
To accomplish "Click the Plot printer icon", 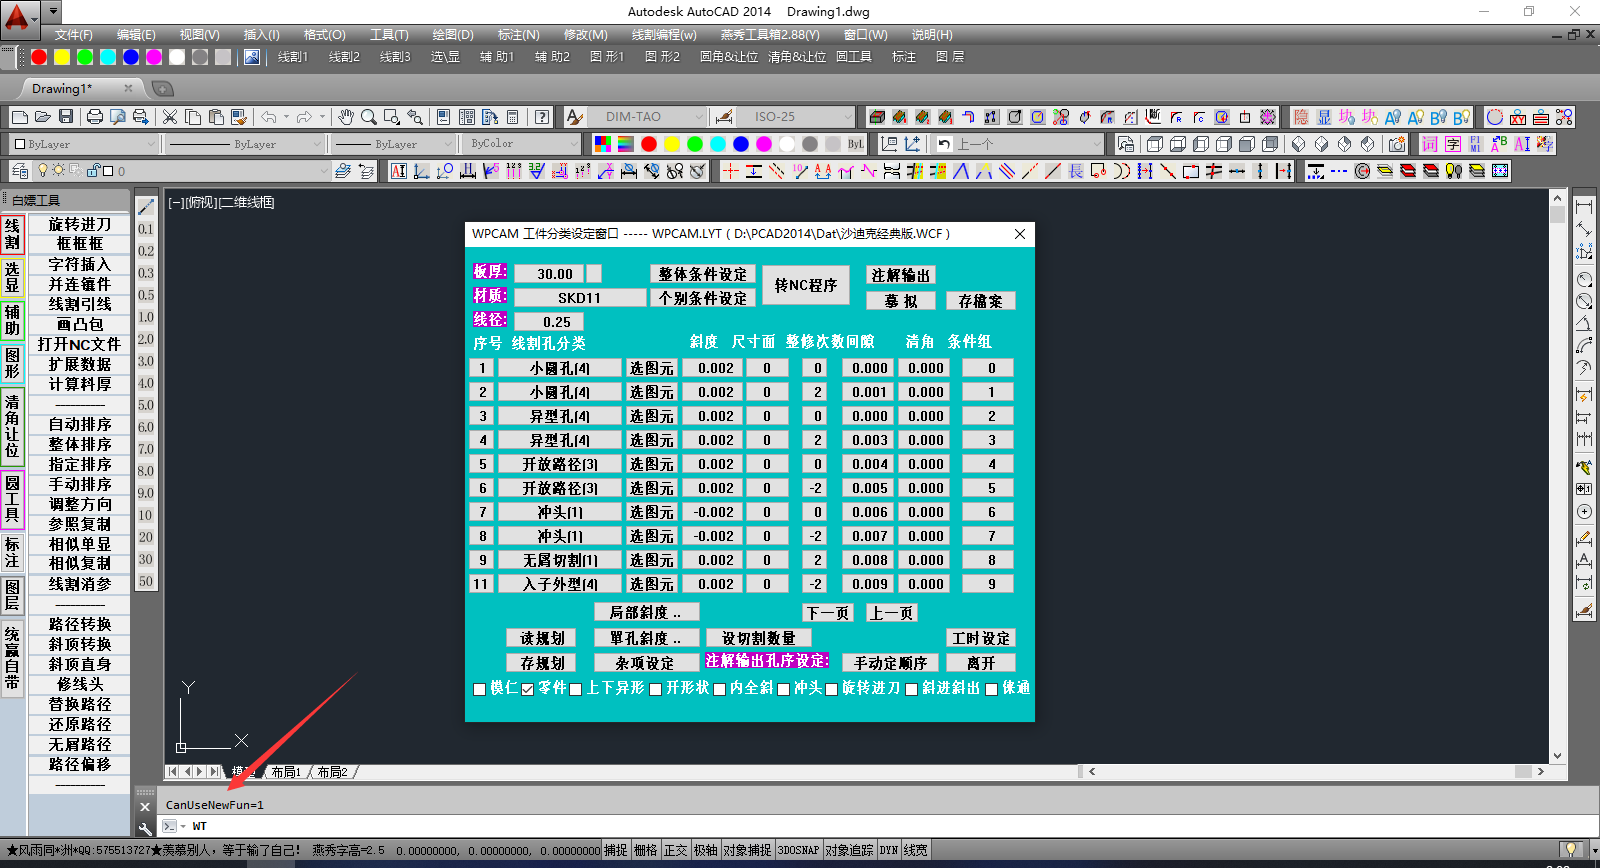I will 95,117.
